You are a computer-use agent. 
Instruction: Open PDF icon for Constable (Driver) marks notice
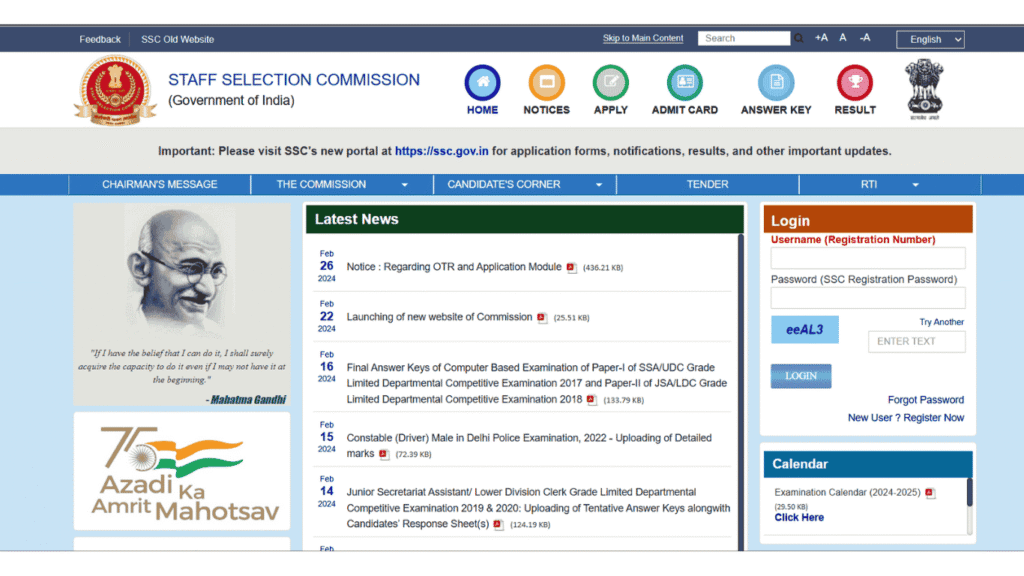click(384, 454)
